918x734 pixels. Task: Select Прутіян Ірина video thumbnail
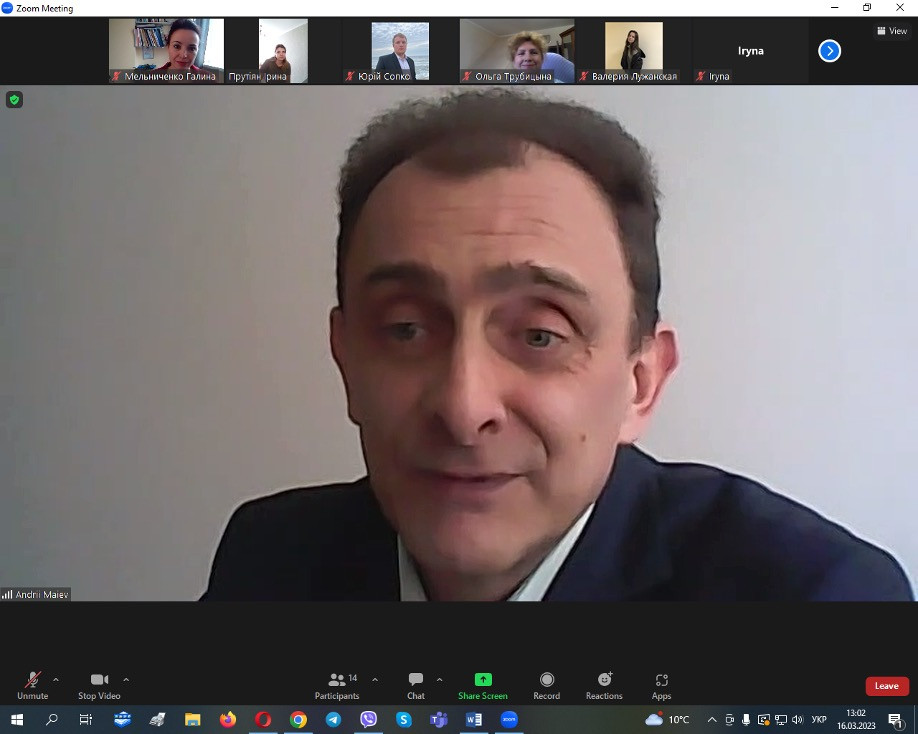click(283, 50)
